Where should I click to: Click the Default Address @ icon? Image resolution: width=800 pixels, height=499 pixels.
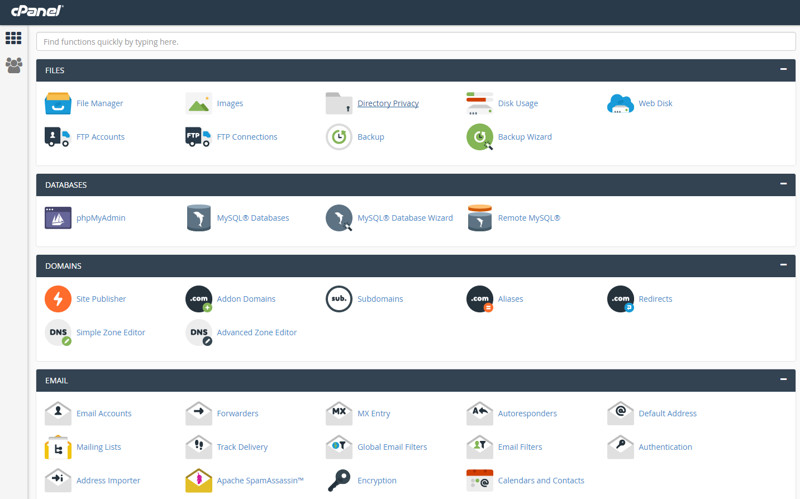(620, 413)
